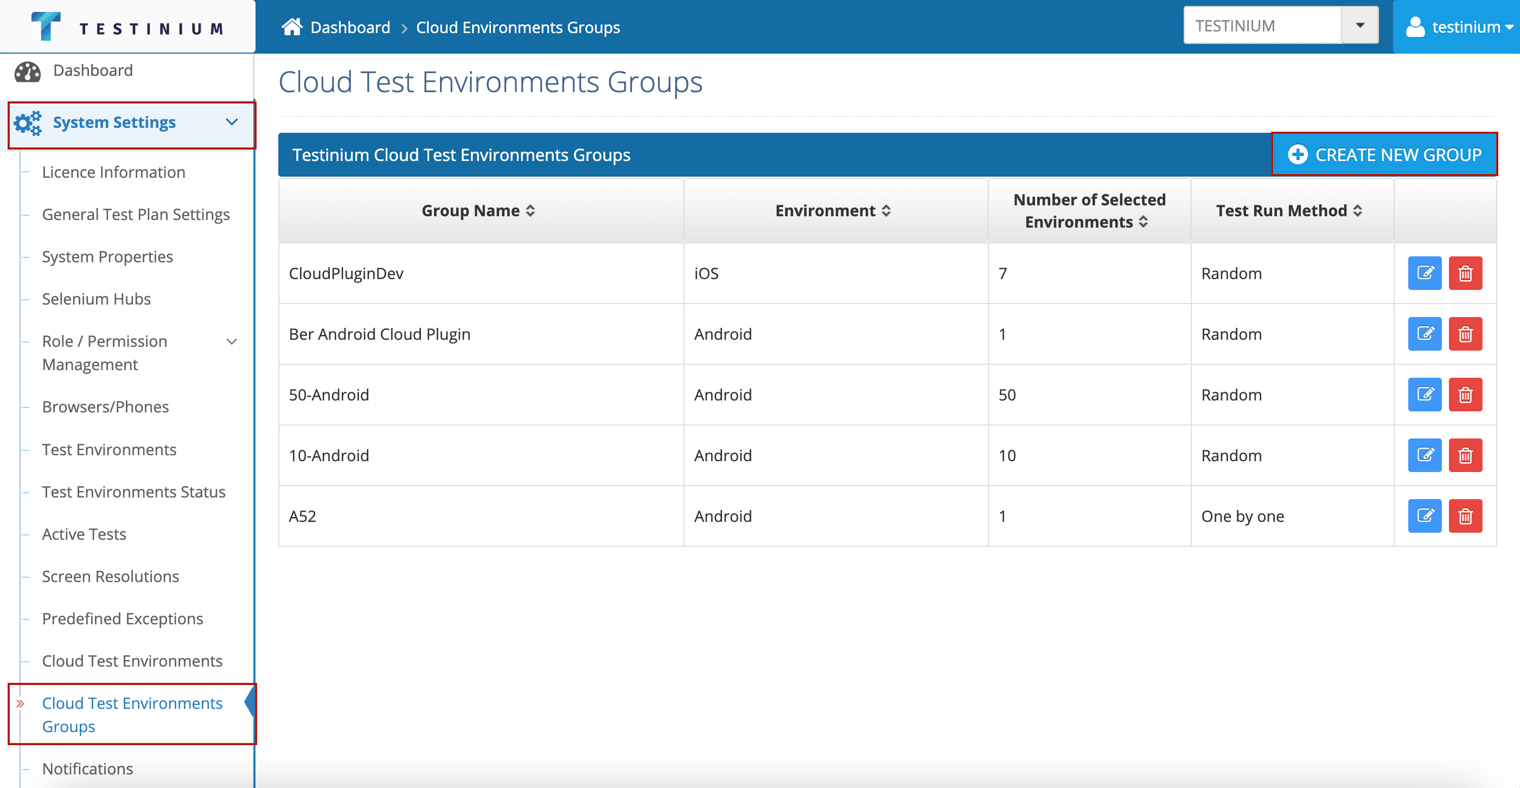Click the count 50 in 50-Android row
Image resolution: width=1520 pixels, height=788 pixels.
[x=1007, y=395]
